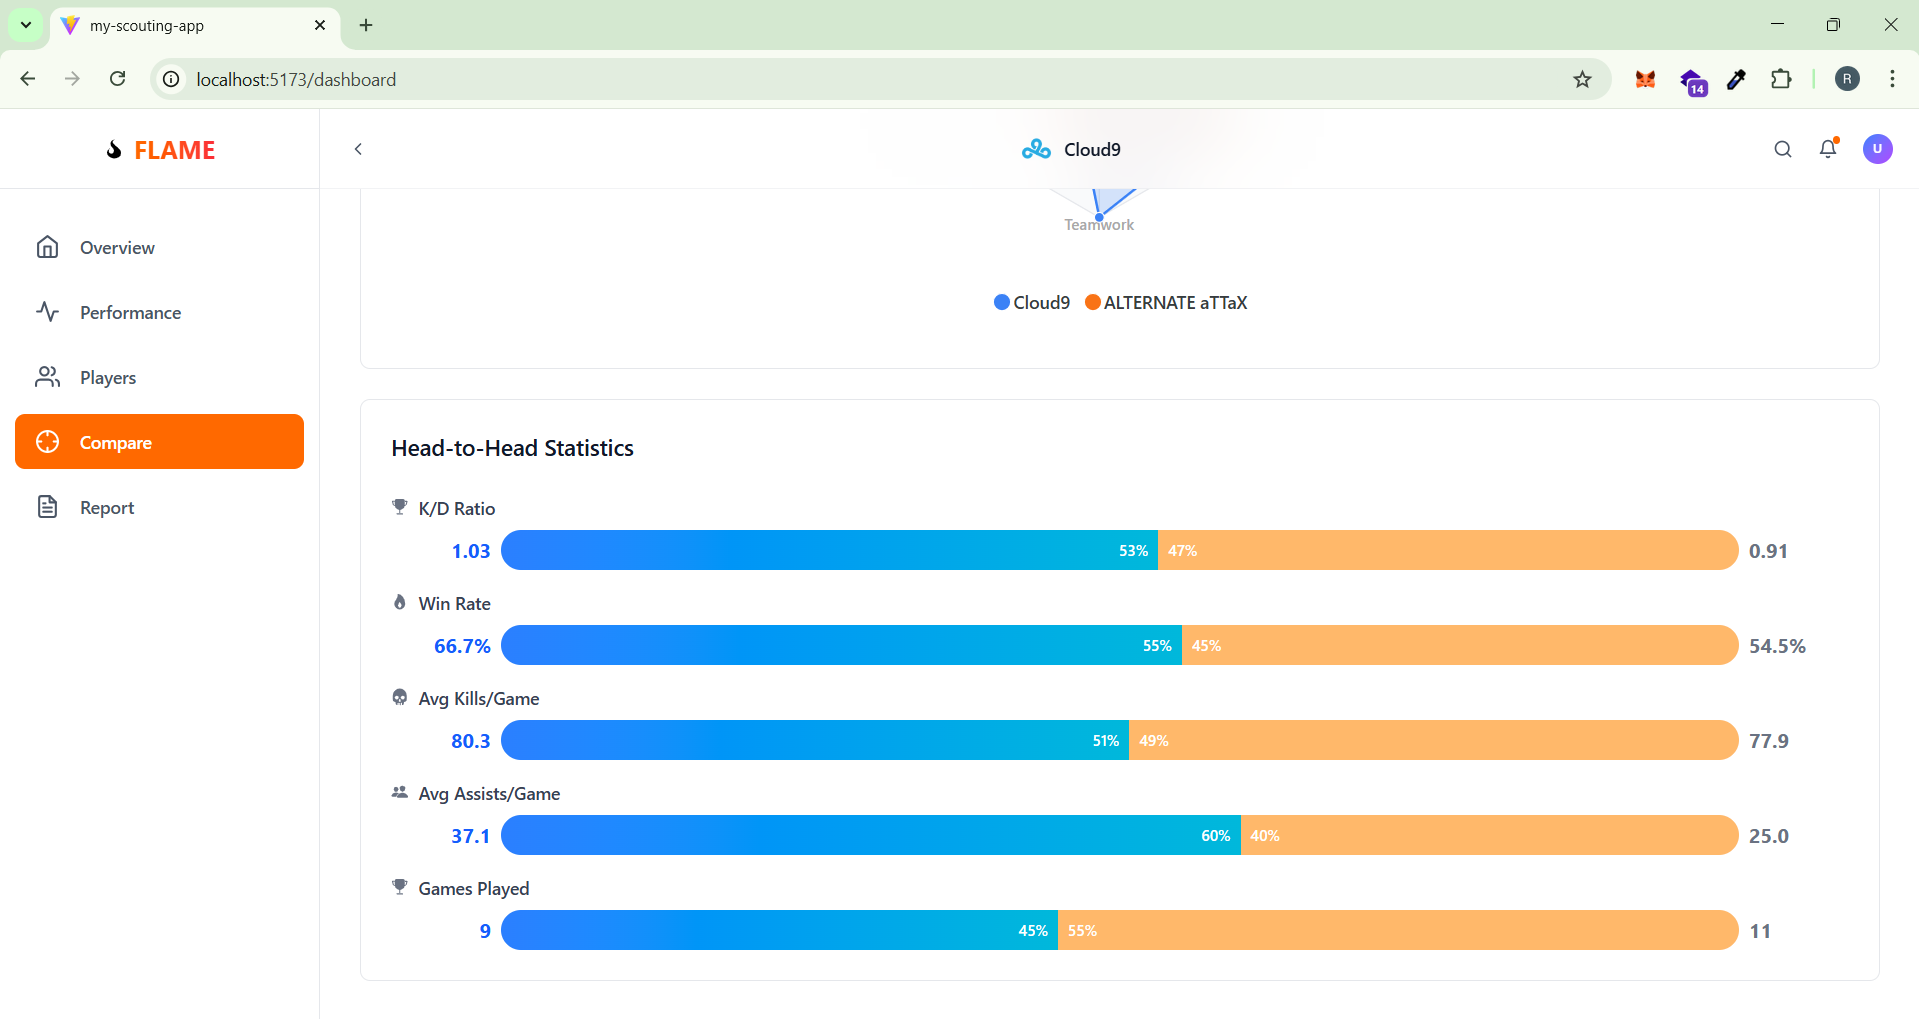The width and height of the screenshot is (1919, 1019).
Task: Click the Cloud9 team logo
Action: click(1036, 149)
